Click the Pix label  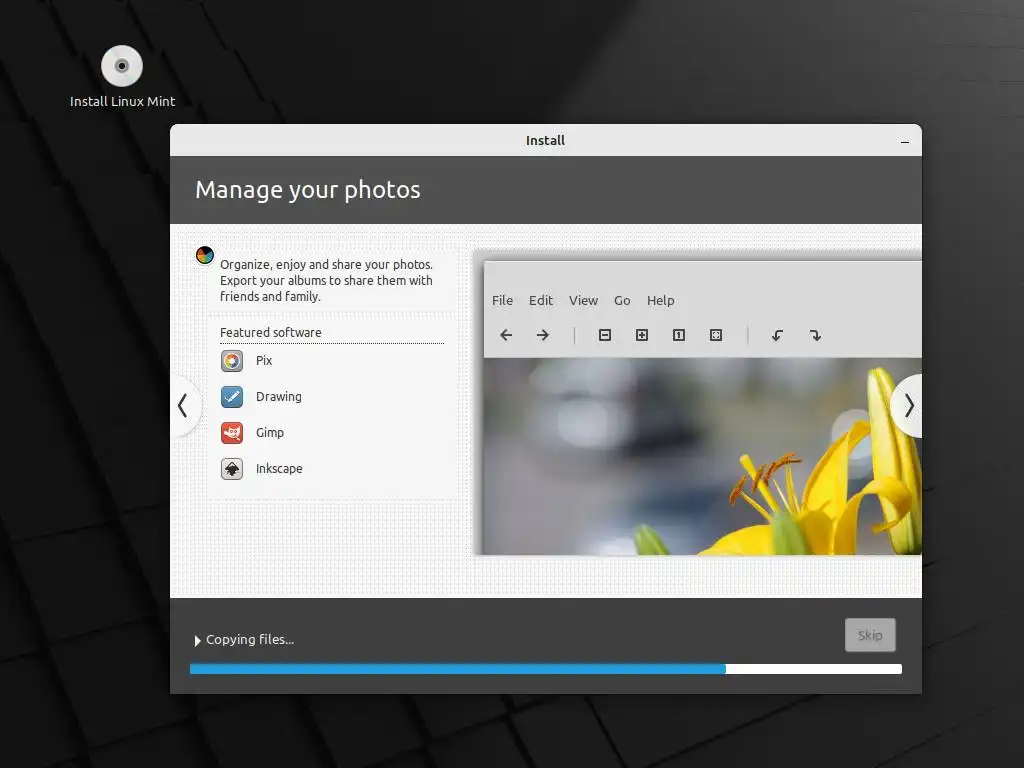[x=264, y=360]
